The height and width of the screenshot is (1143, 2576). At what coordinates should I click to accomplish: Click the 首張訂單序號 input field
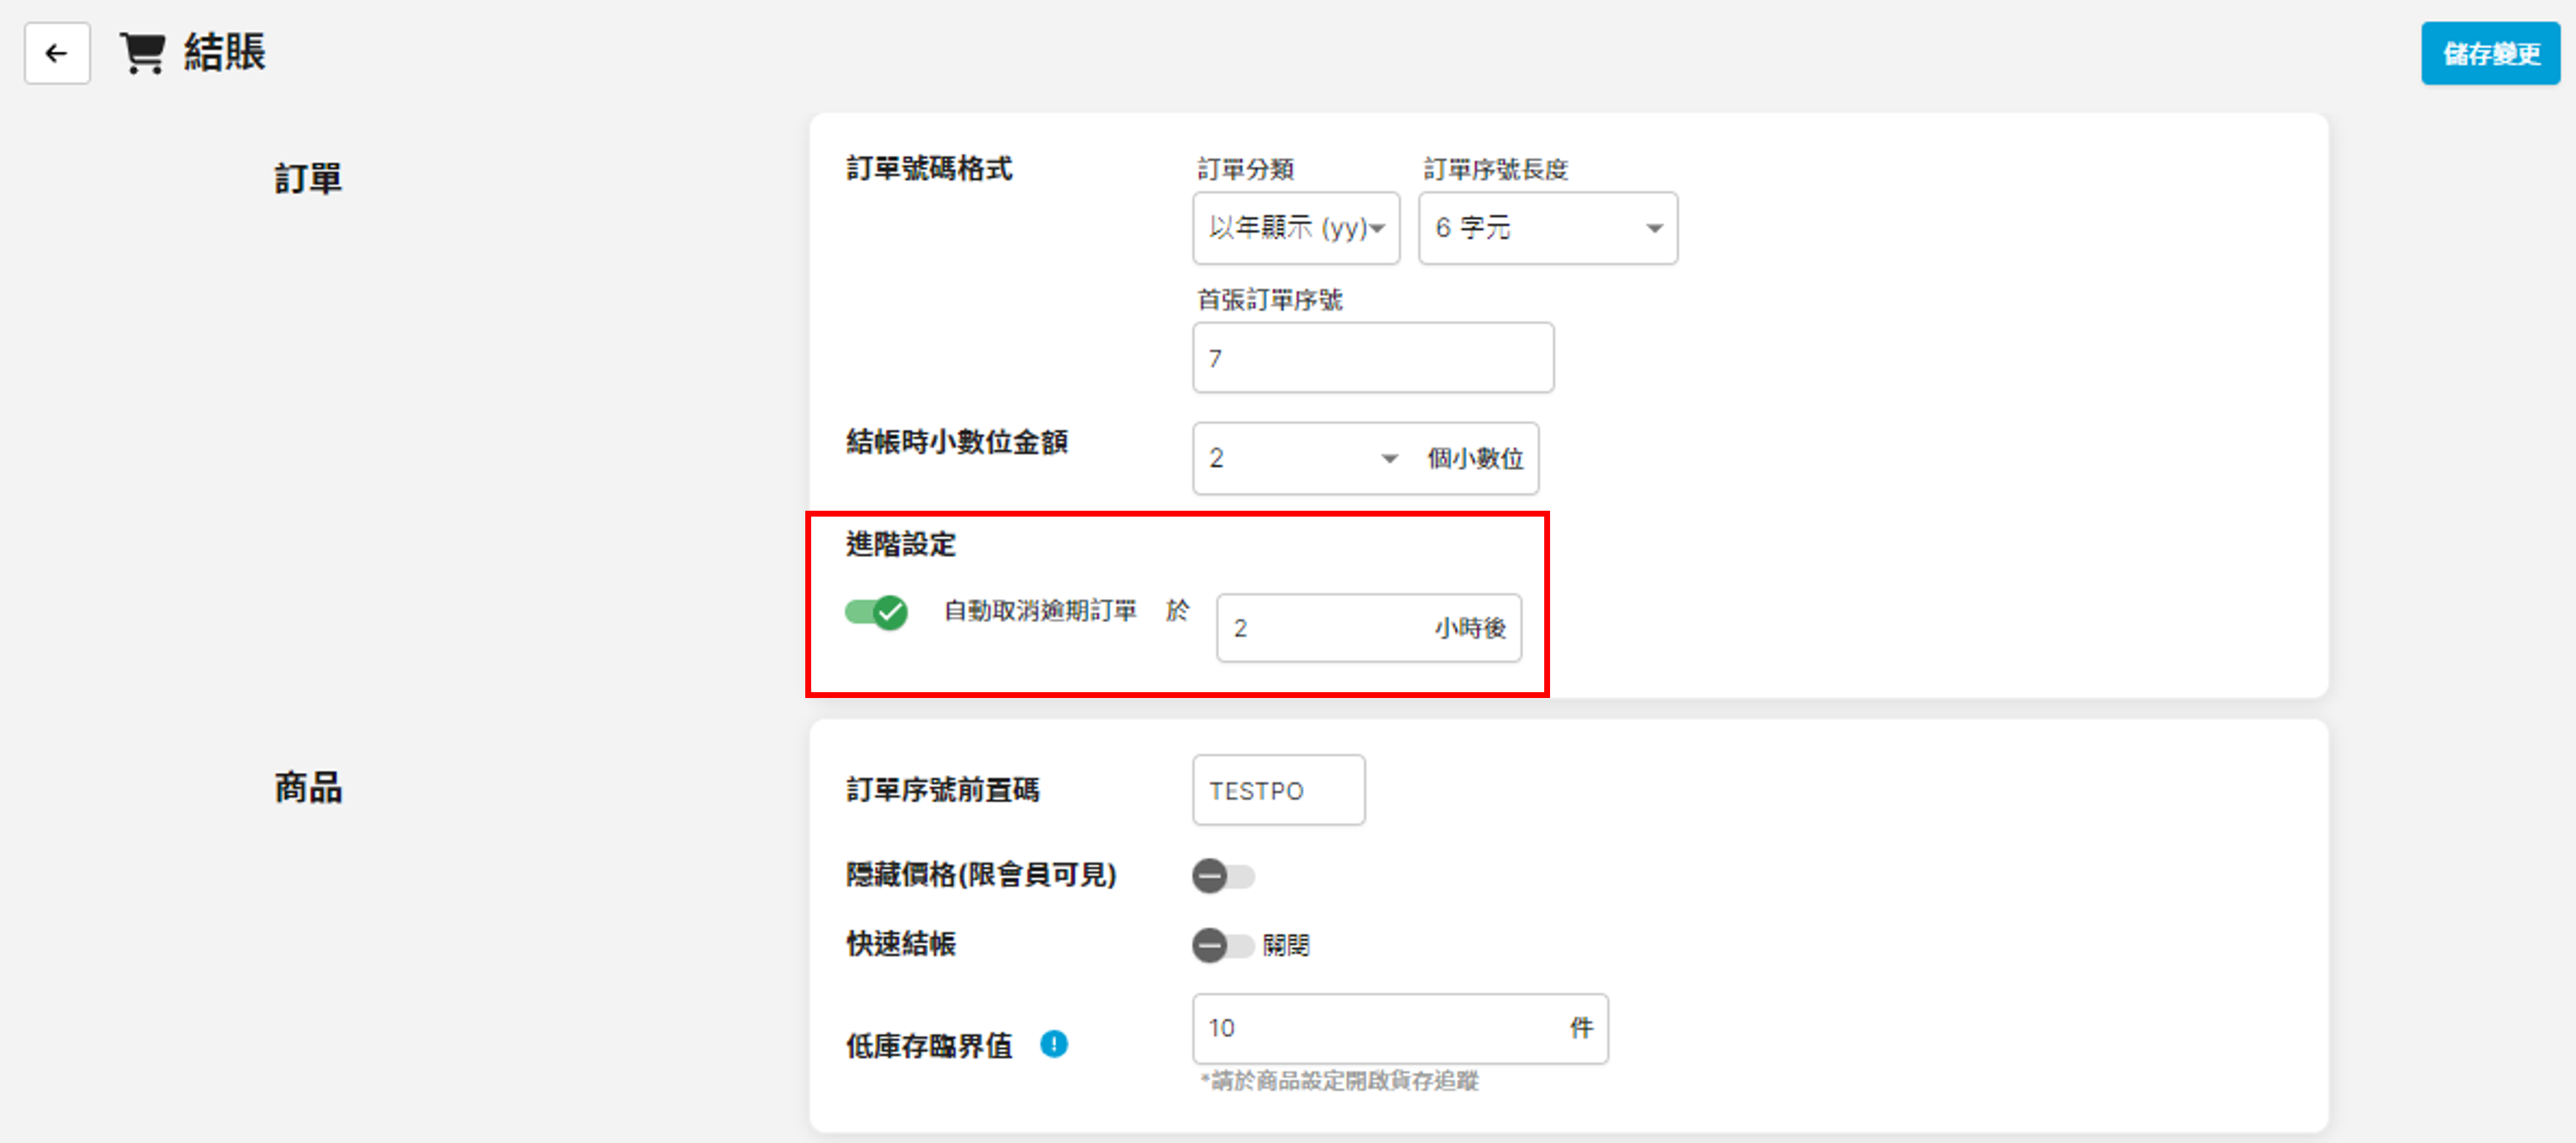coord(1372,358)
